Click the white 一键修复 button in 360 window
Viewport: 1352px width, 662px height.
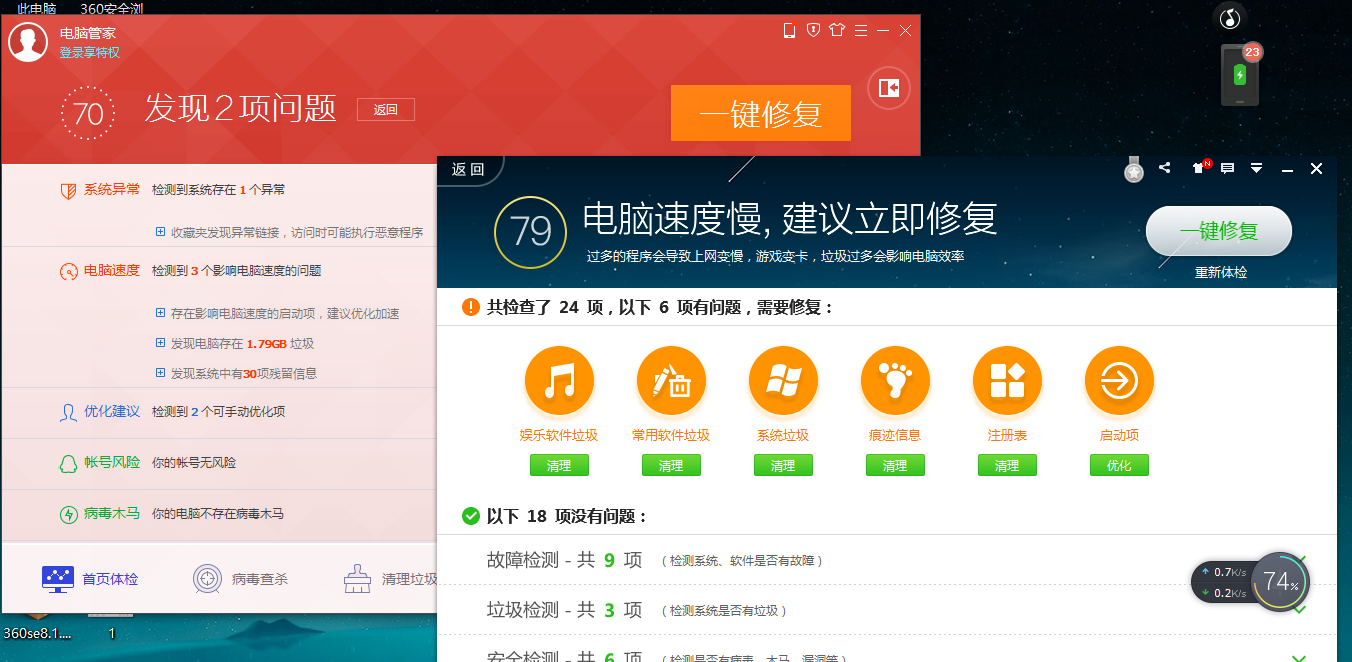(x=1219, y=231)
